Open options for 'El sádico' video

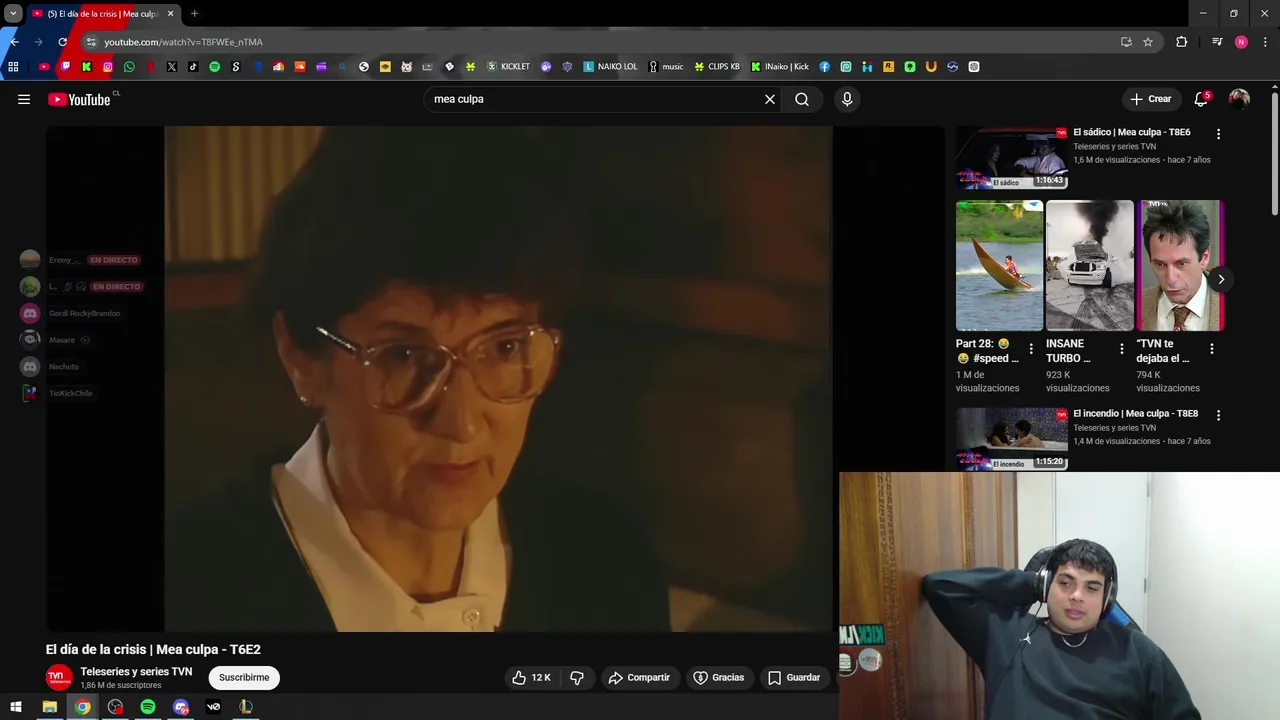pyautogui.click(x=1218, y=134)
